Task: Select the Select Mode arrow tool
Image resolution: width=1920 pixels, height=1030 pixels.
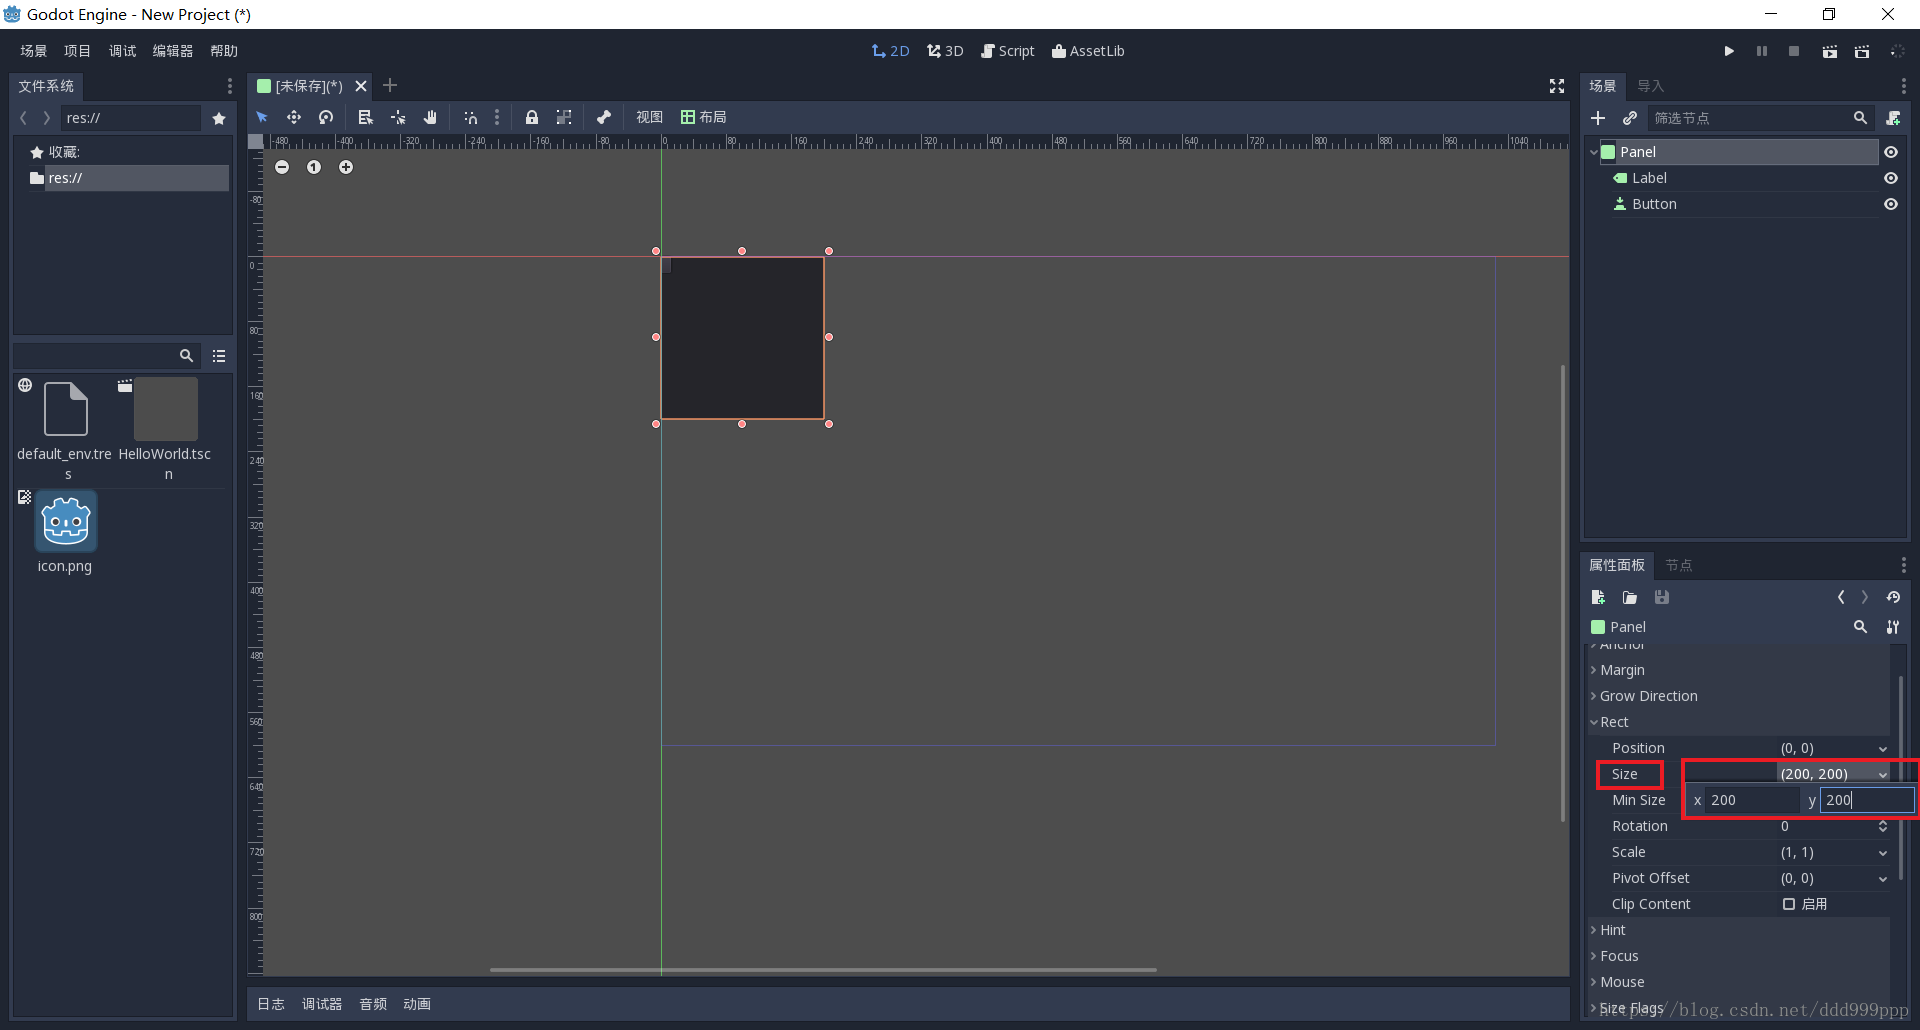Action: (262, 117)
